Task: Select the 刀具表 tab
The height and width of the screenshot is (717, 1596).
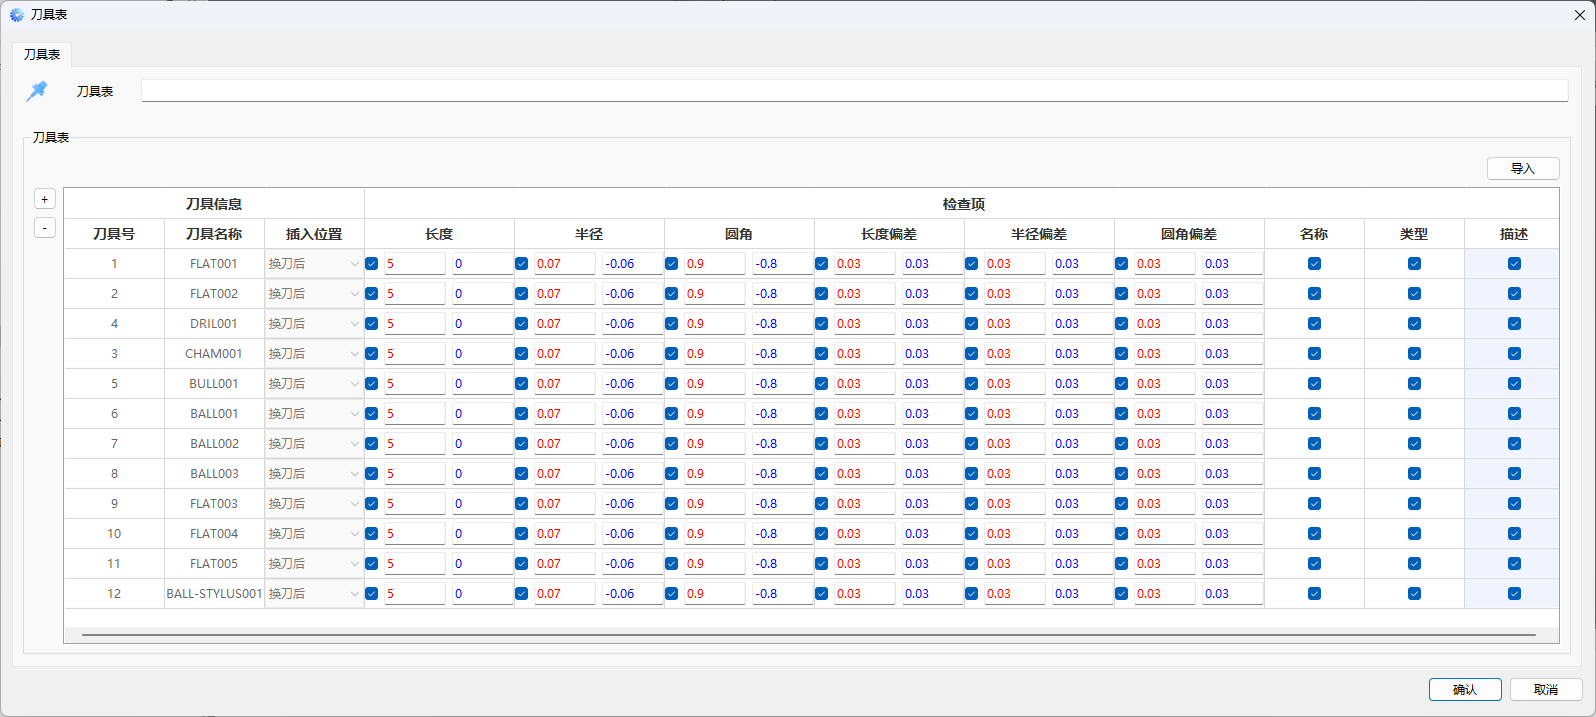Action: (42, 54)
